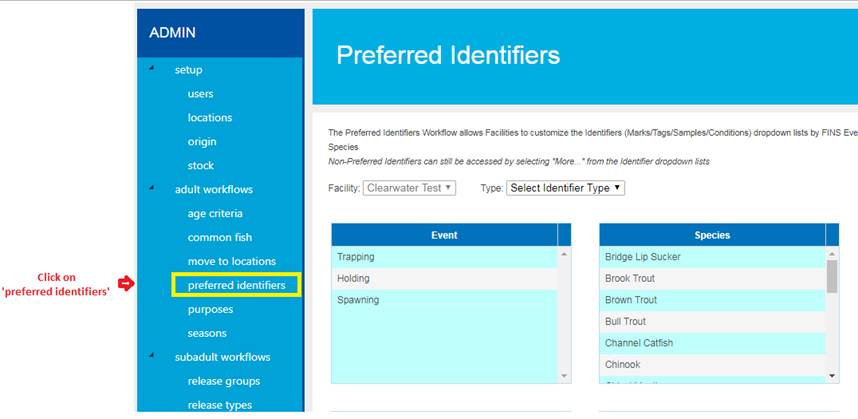
Task: Select move to locations
Action: 231,262
